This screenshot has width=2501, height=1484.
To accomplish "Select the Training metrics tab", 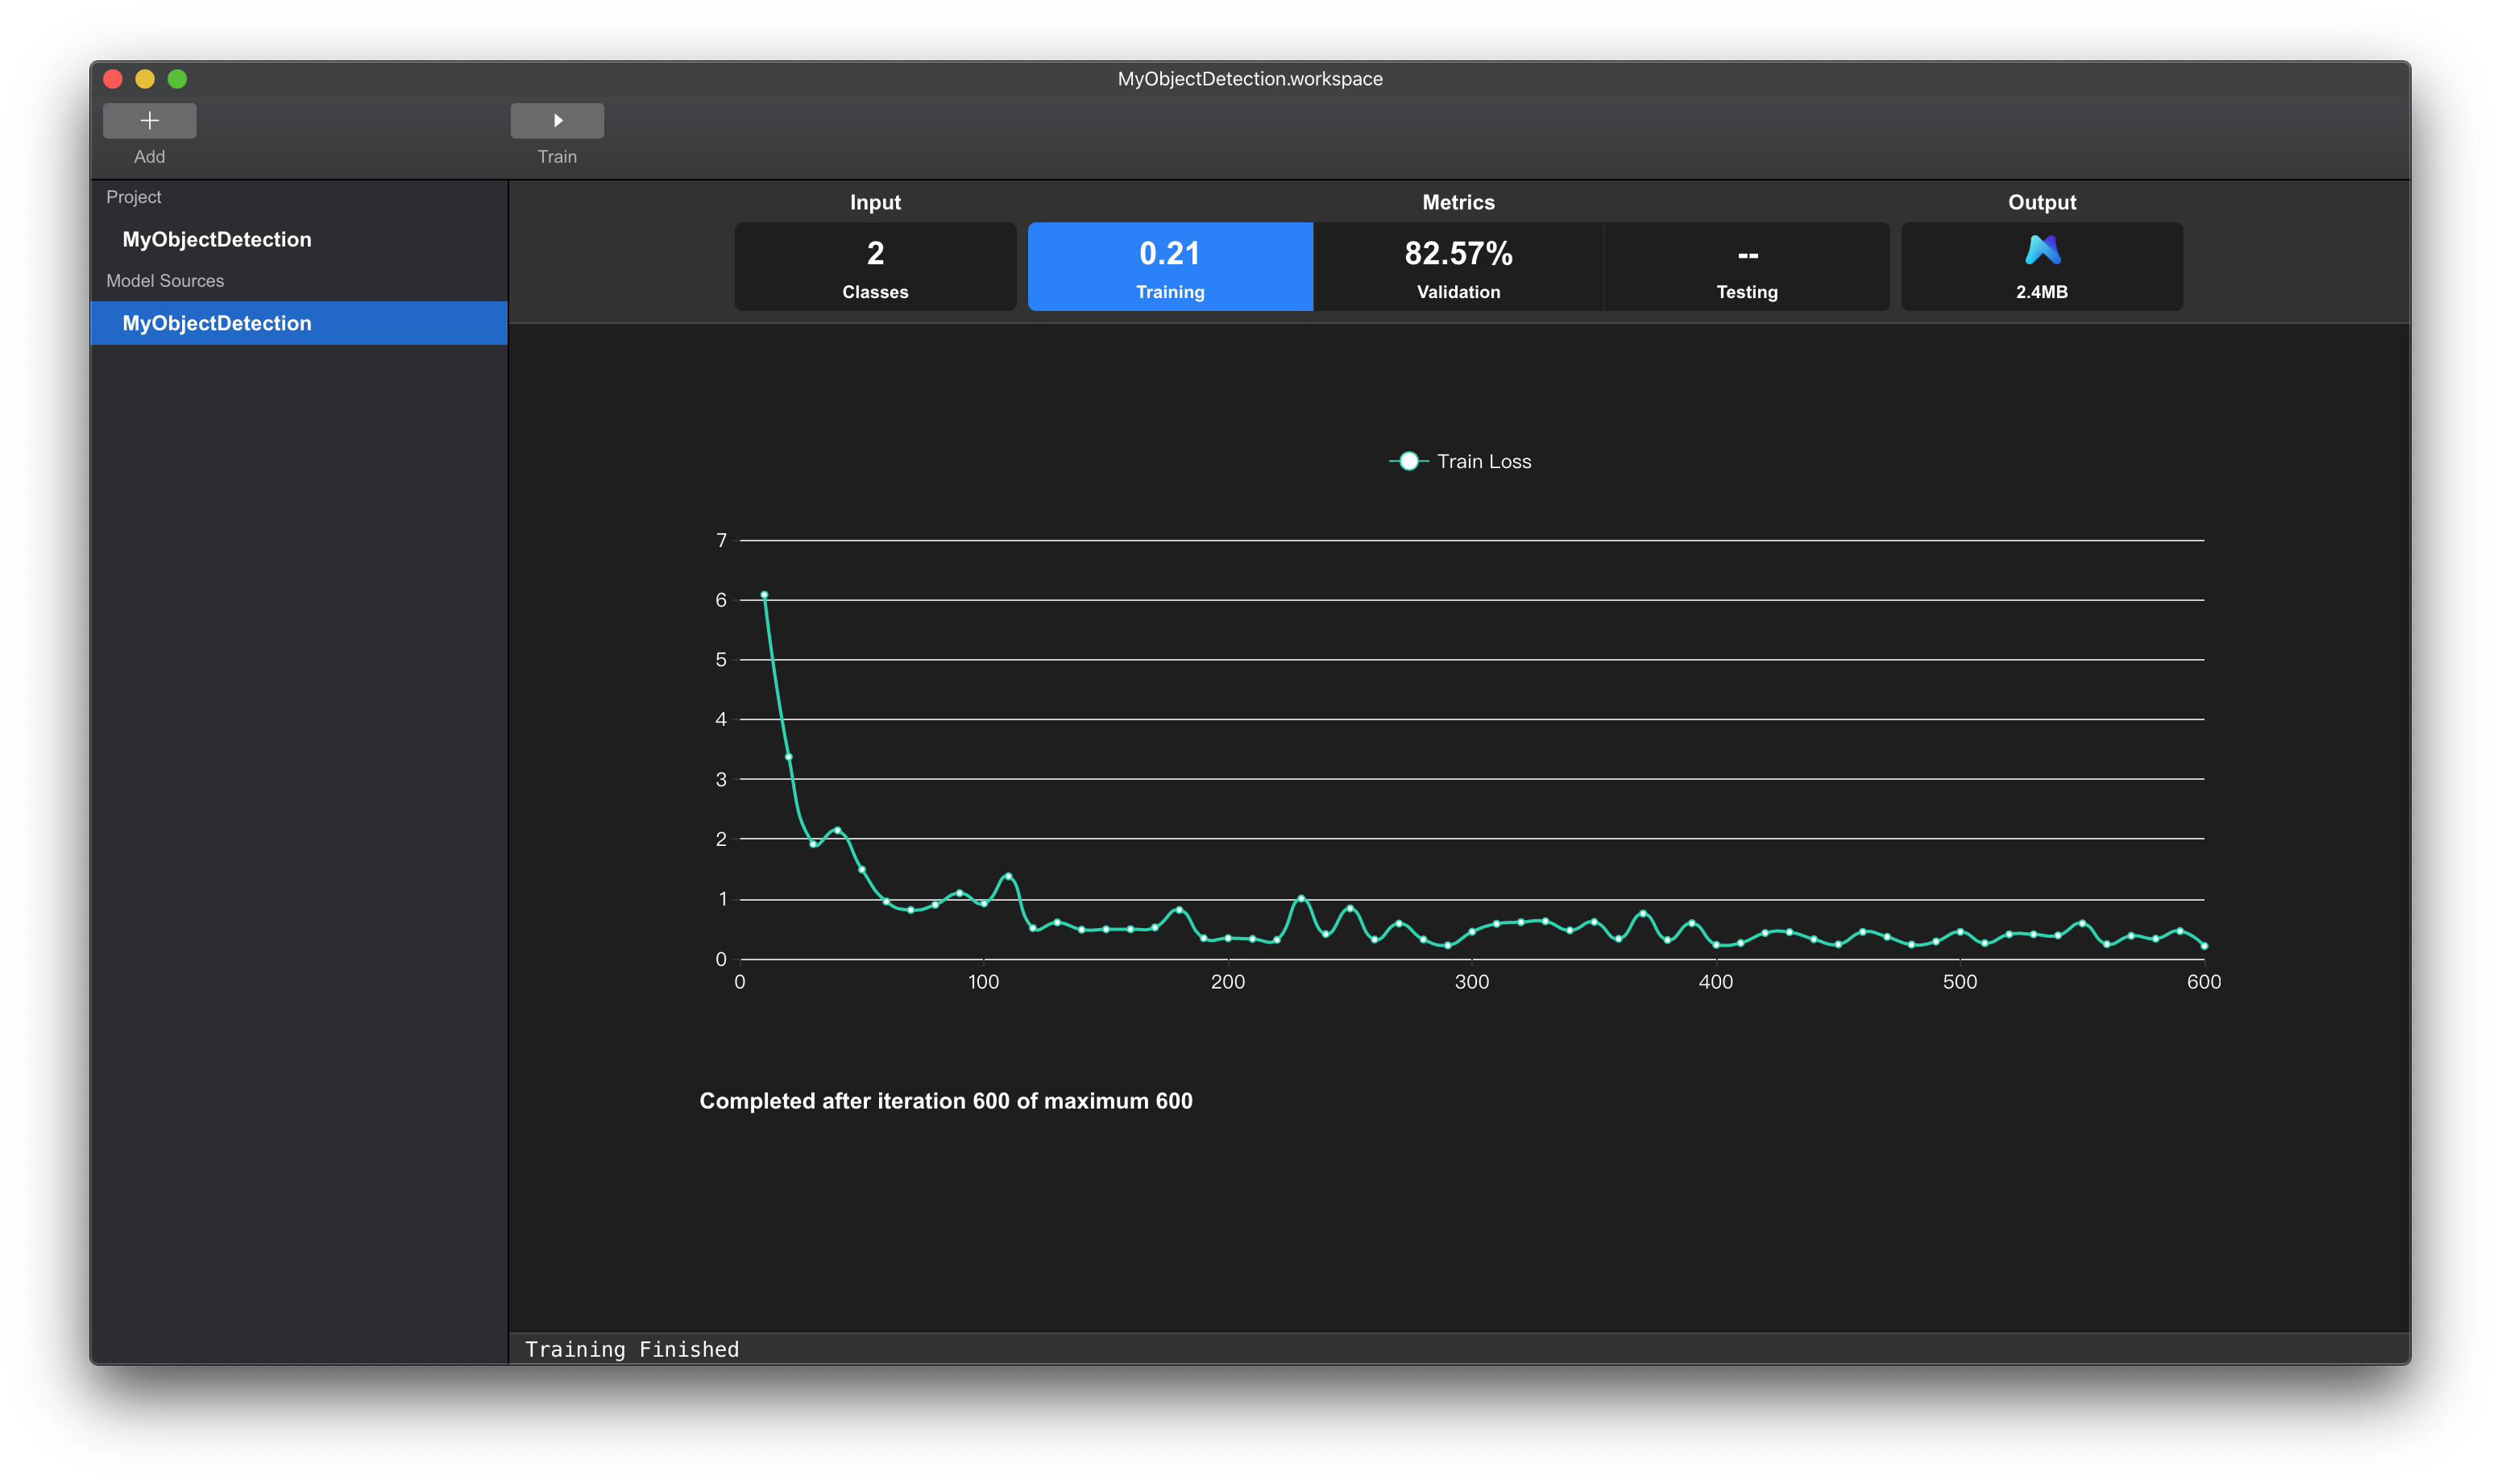I will [x=1169, y=266].
